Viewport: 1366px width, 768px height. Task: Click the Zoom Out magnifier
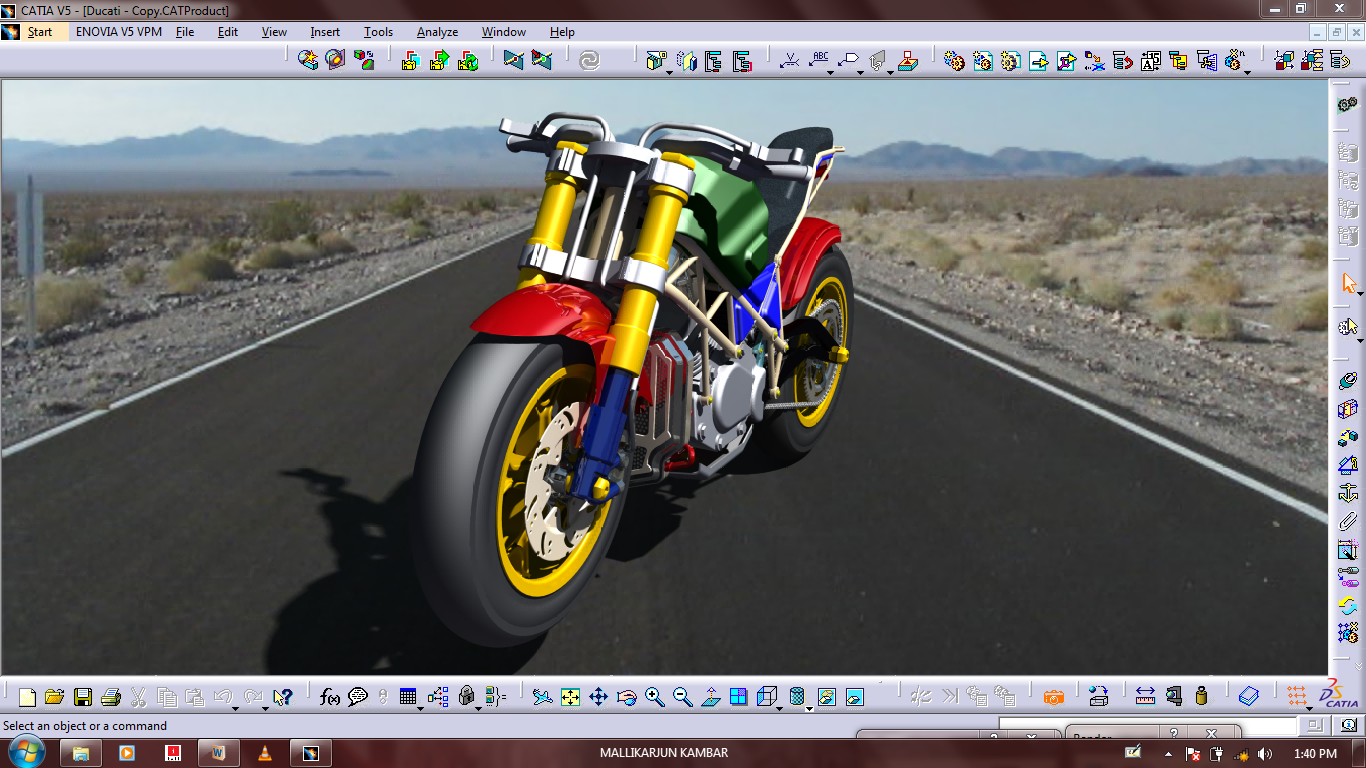click(x=683, y=697)
